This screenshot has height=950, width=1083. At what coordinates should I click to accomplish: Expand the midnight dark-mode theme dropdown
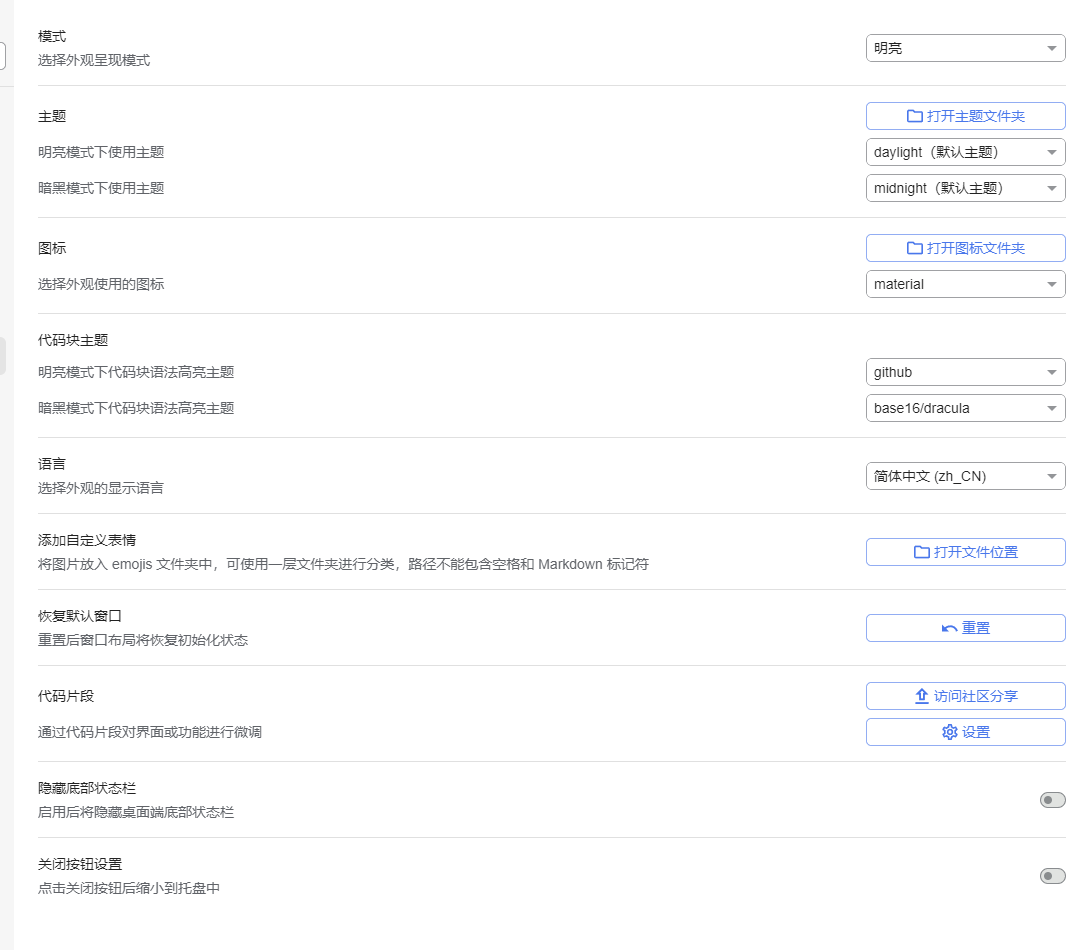(x=965, y=188)
